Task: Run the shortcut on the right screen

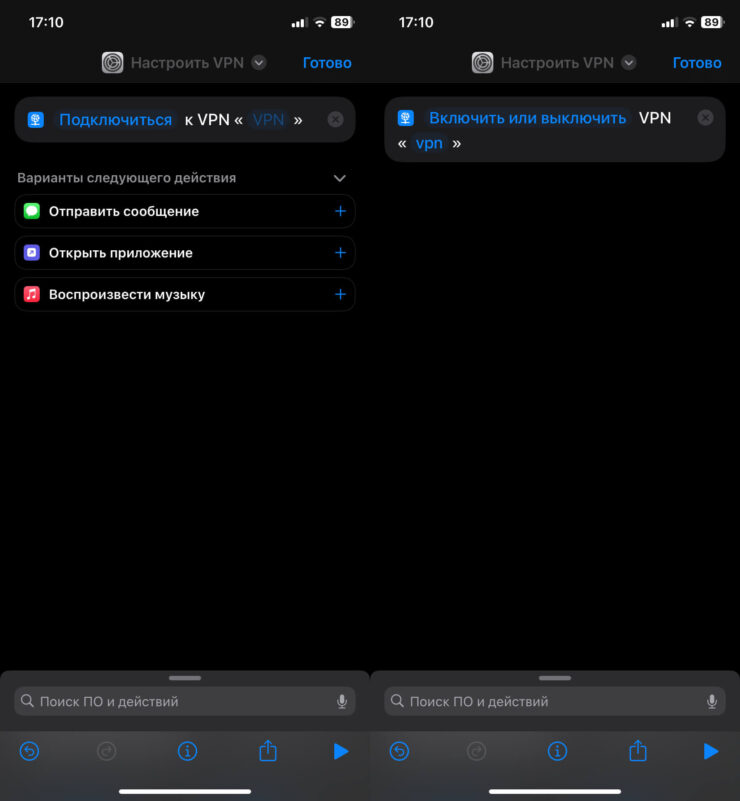Action: click(x=711, y=751)
